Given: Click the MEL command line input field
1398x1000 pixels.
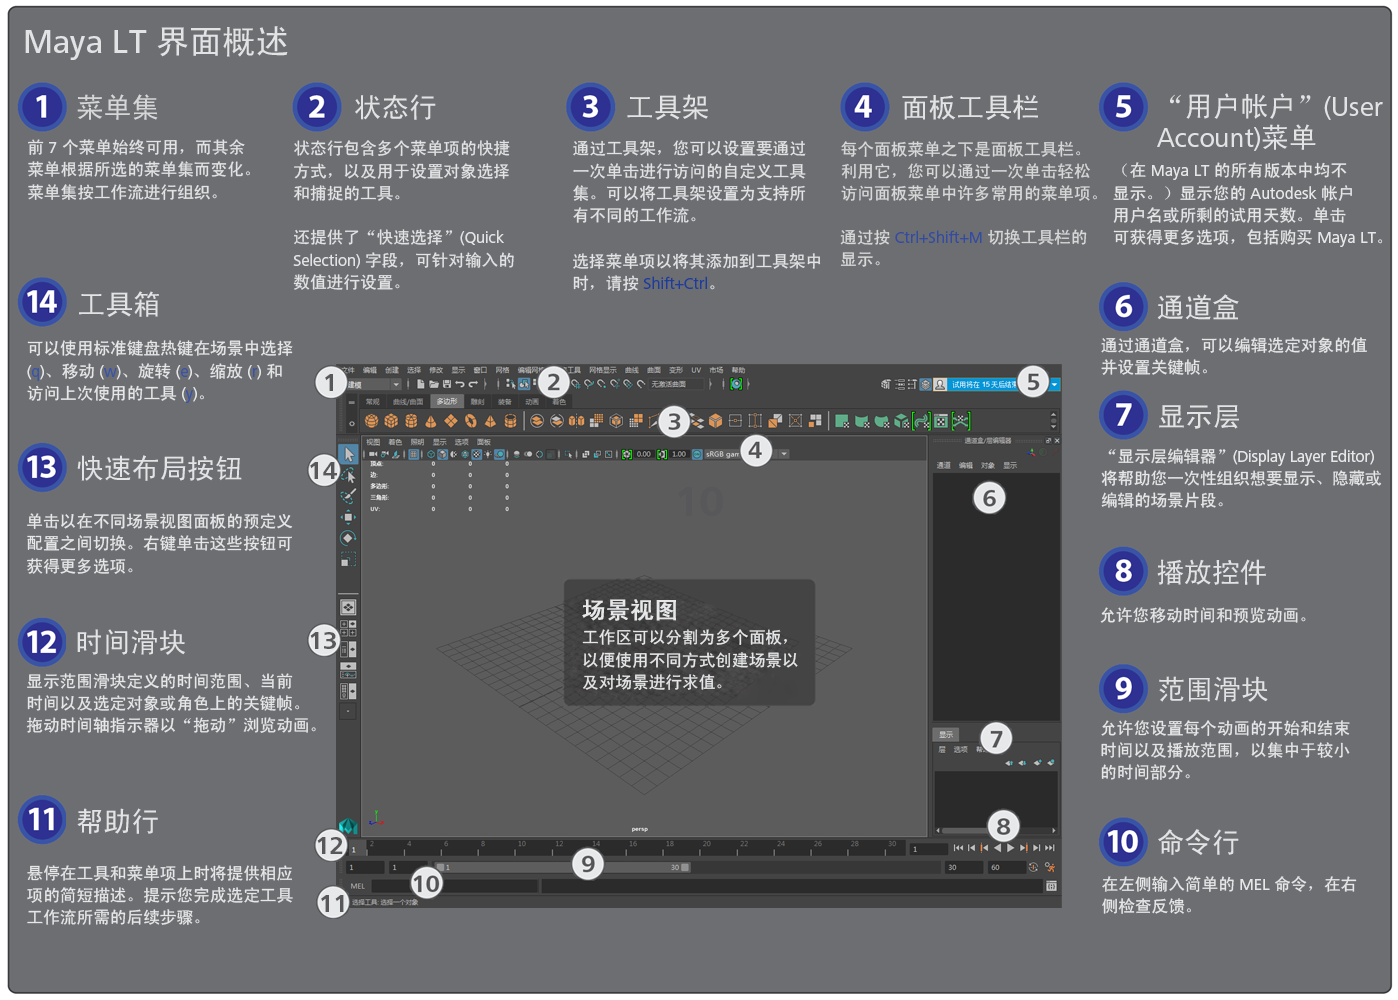Looking at the screenshot, I should 455,886.
